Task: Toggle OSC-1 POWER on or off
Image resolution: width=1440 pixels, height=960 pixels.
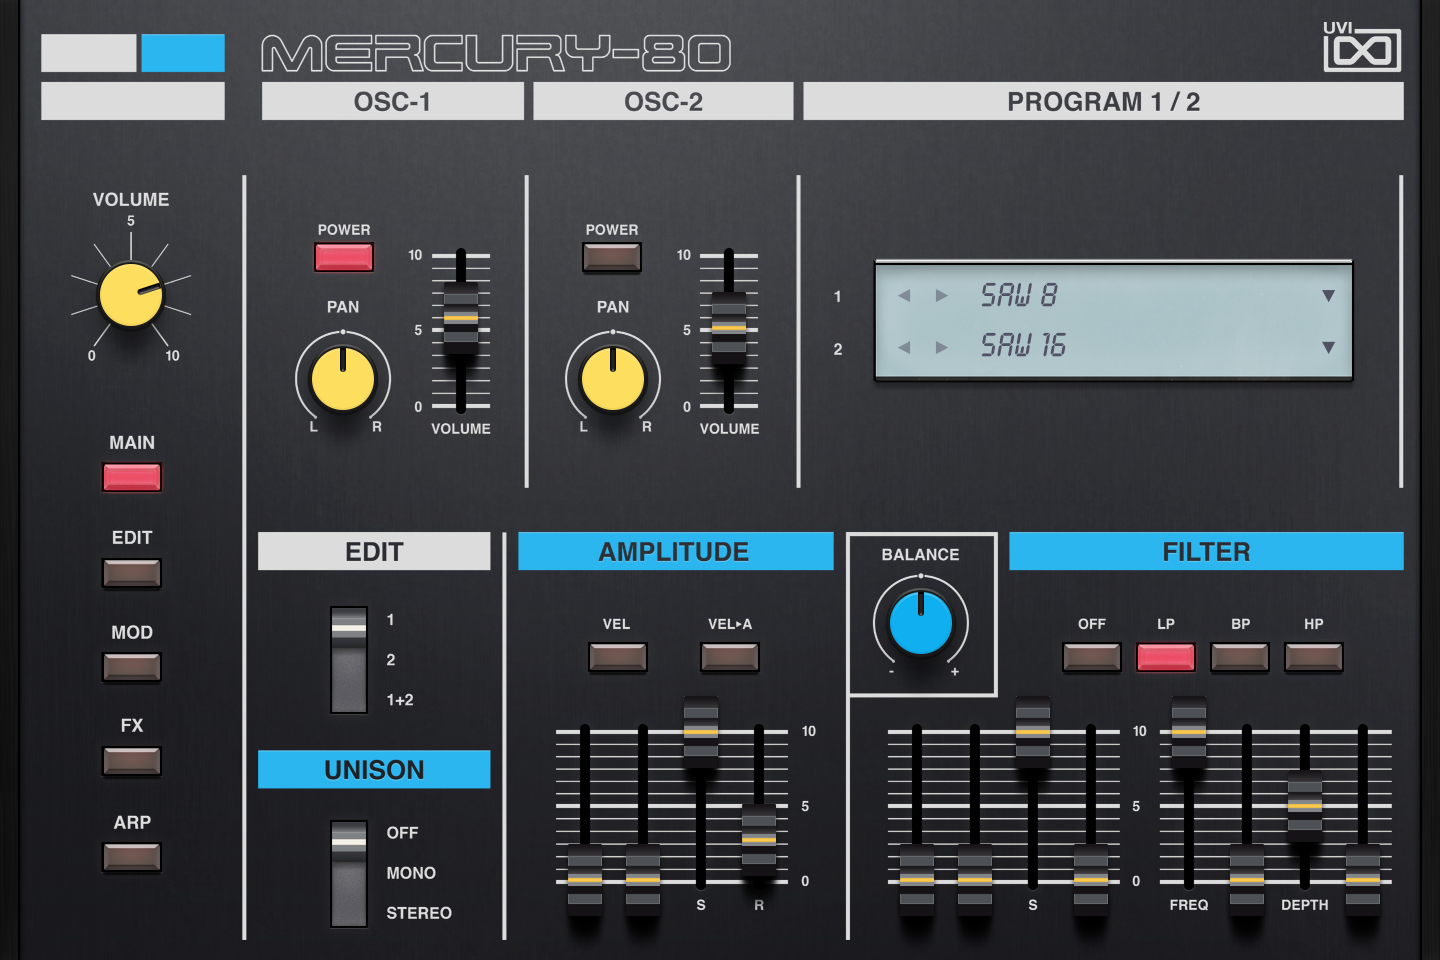Action: coord(343,257)
